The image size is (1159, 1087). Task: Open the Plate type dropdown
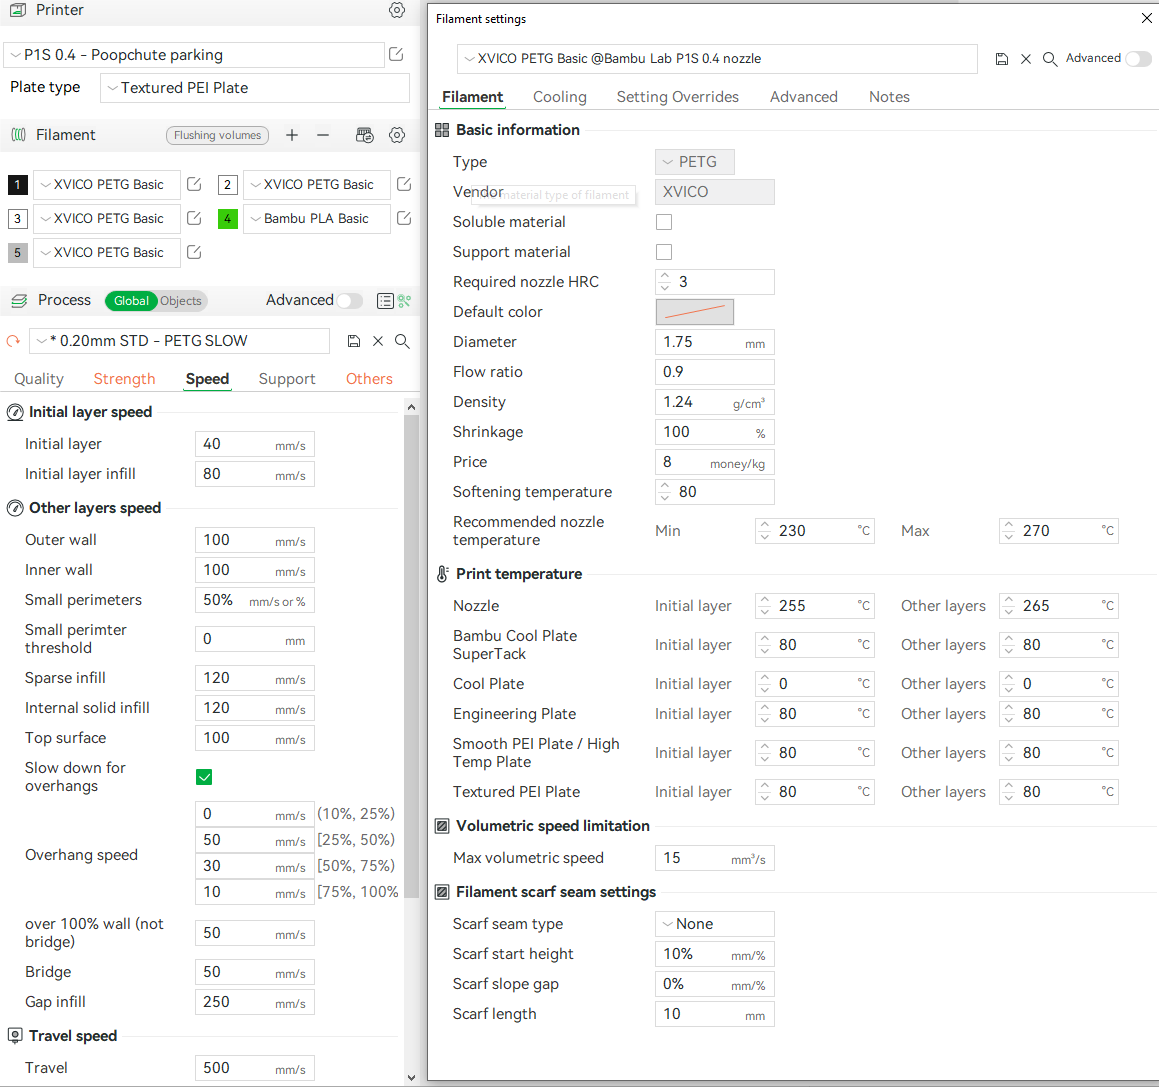pyautogui.click(x=254, y=88)
